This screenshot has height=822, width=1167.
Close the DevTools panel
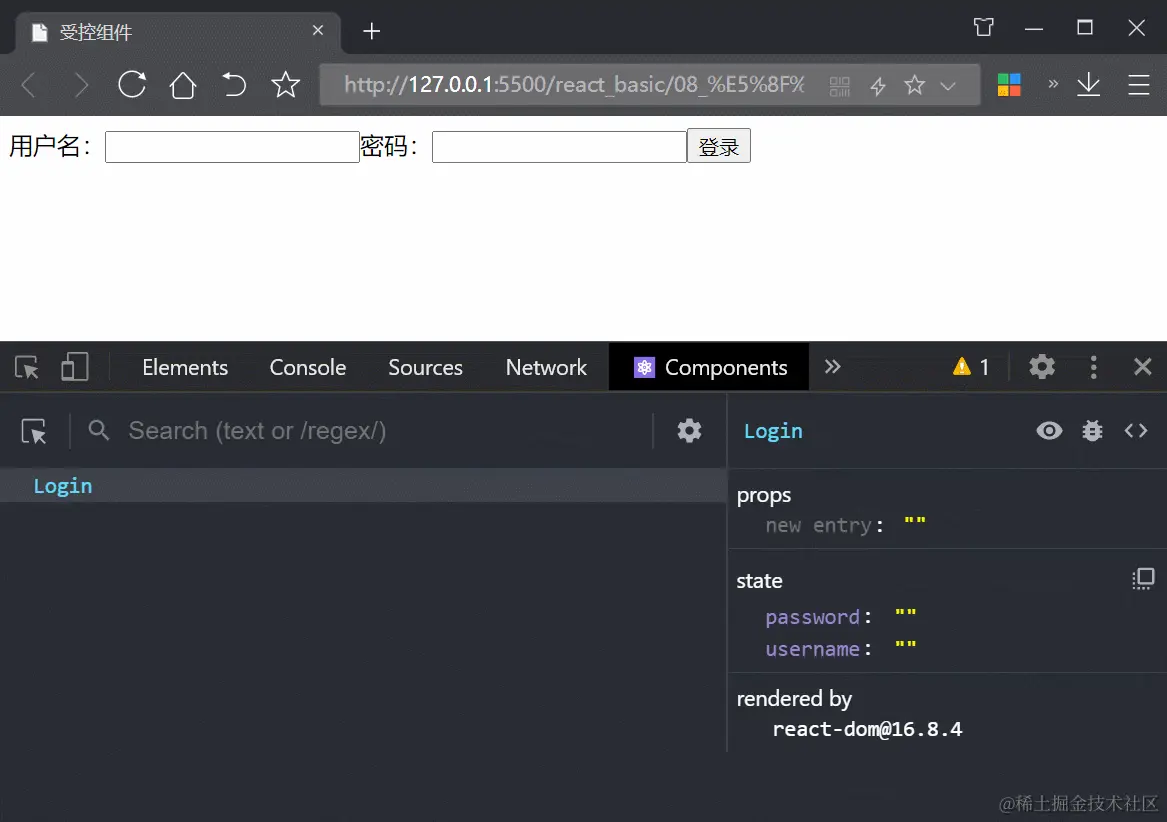(1142, 366)
